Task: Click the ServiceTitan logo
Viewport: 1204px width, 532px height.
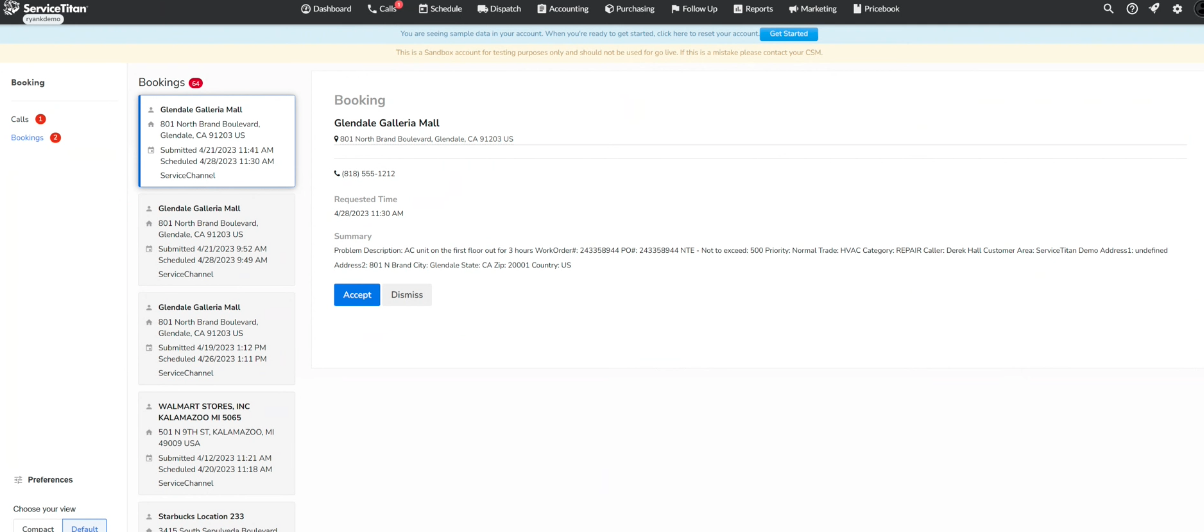Action: tap(46, 7)
